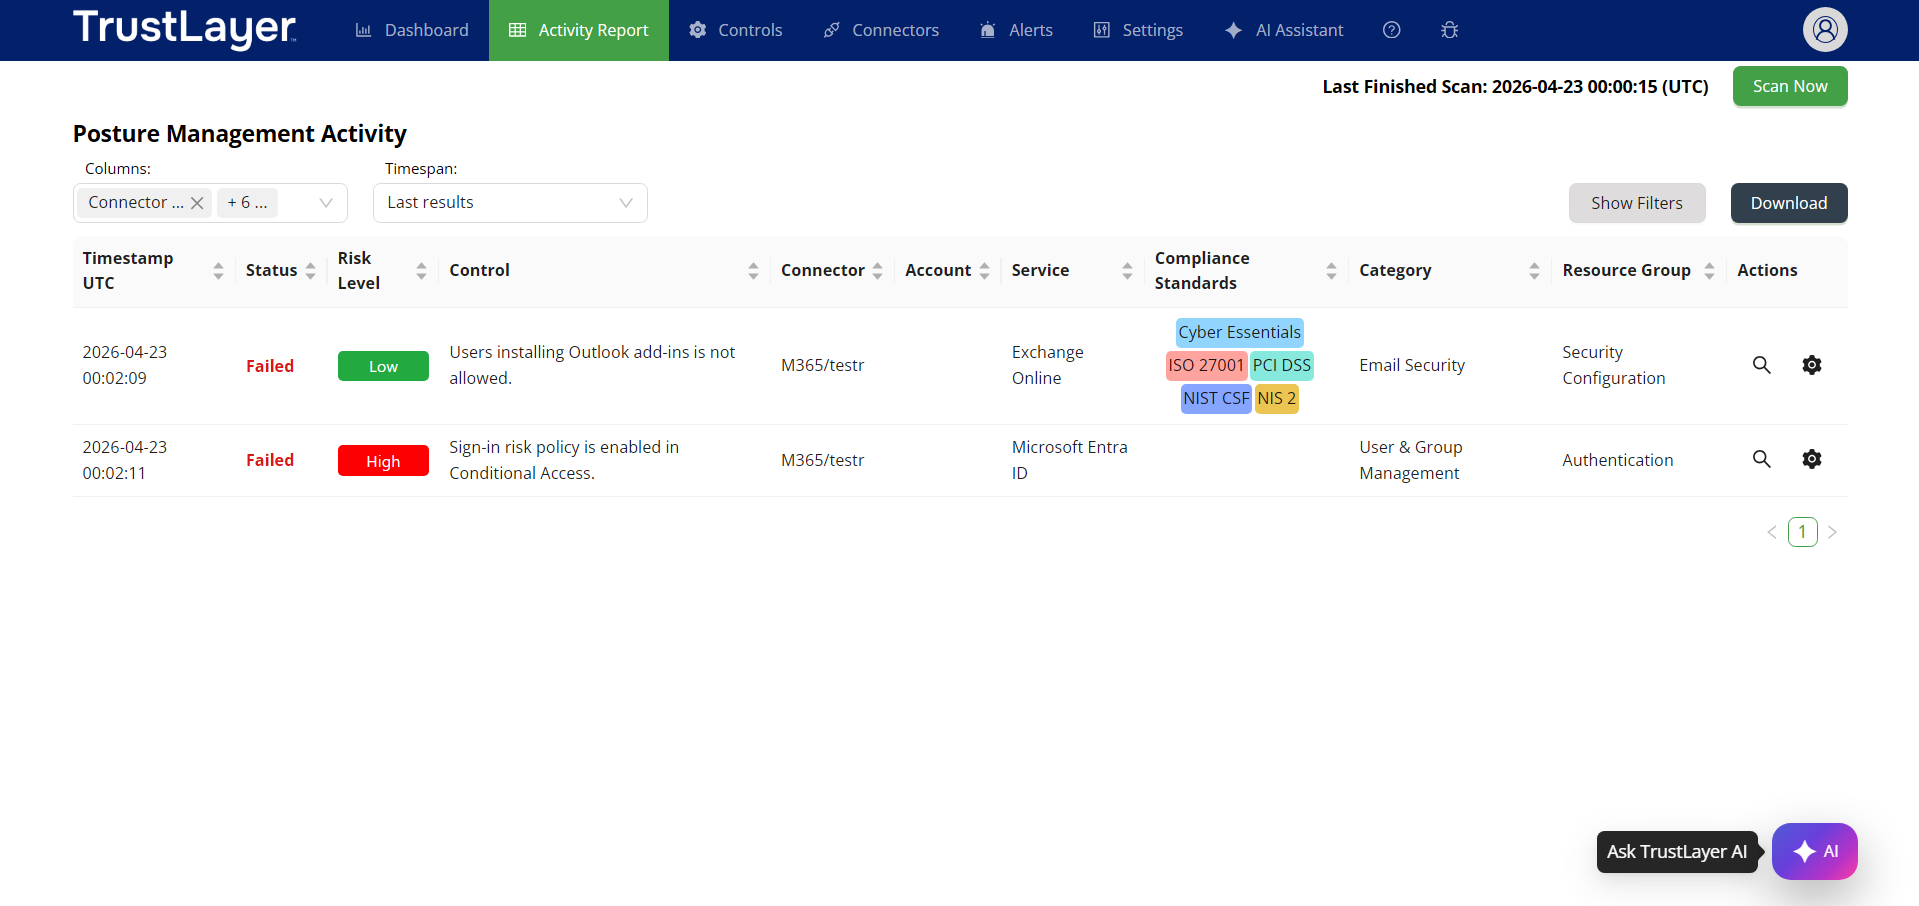Click the ISO 27001 compliance tag
The image size is (1919, 906).
(1205, 365)
